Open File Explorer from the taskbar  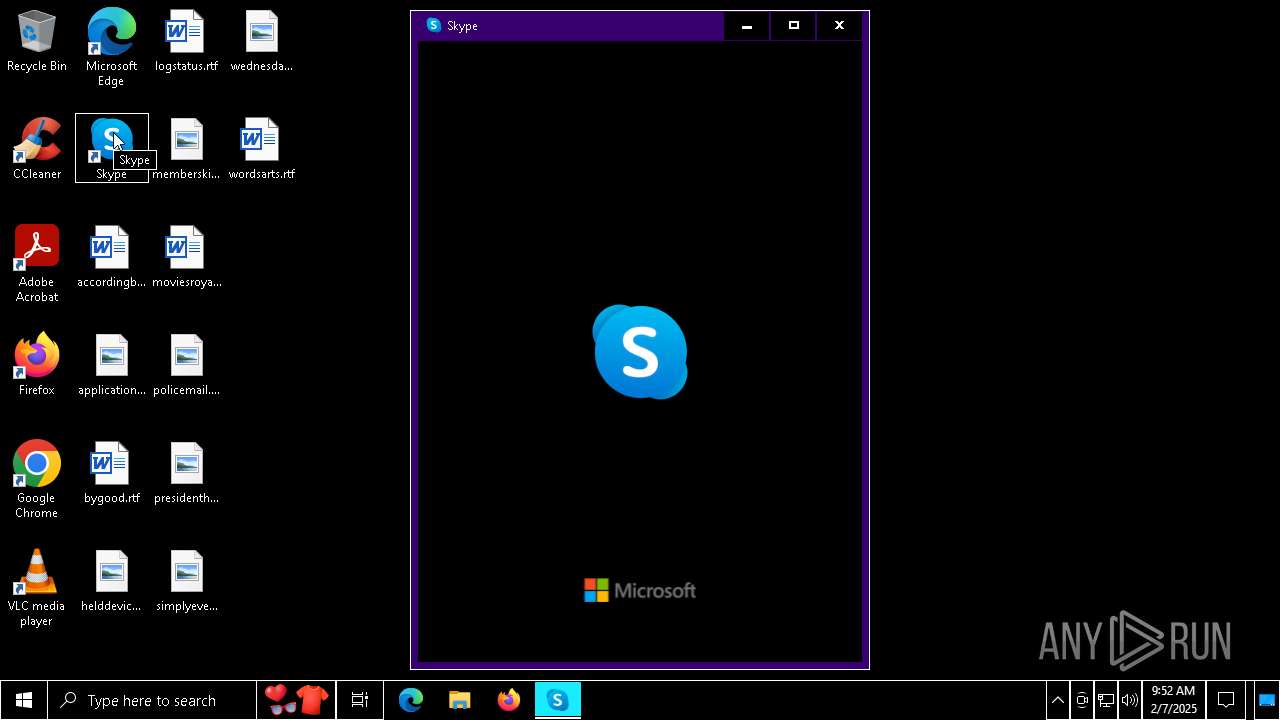[460, 700]
